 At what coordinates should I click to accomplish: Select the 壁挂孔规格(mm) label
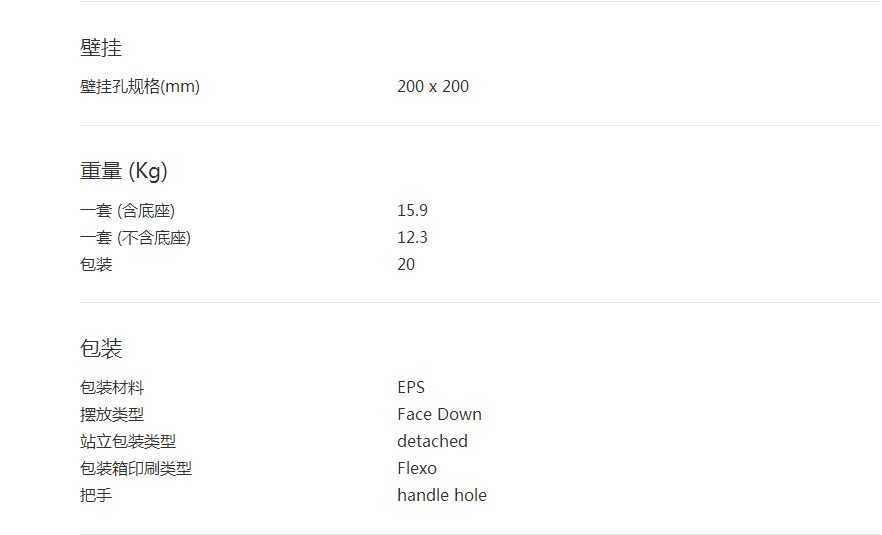140,86
